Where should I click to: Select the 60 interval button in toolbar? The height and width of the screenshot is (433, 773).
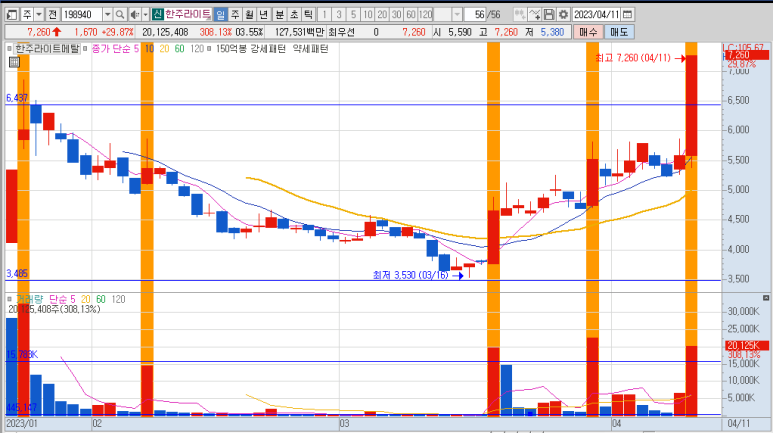(411, 14)
